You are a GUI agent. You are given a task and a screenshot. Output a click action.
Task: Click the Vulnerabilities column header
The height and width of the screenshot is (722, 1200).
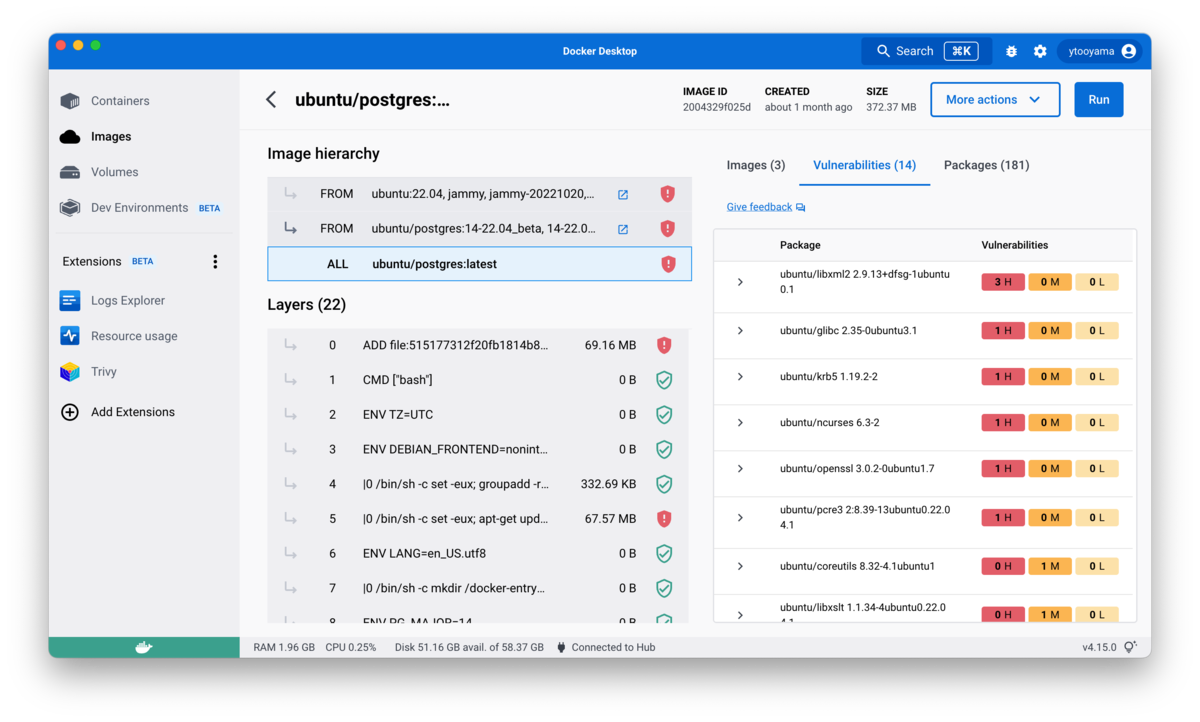click(1015, 245)
